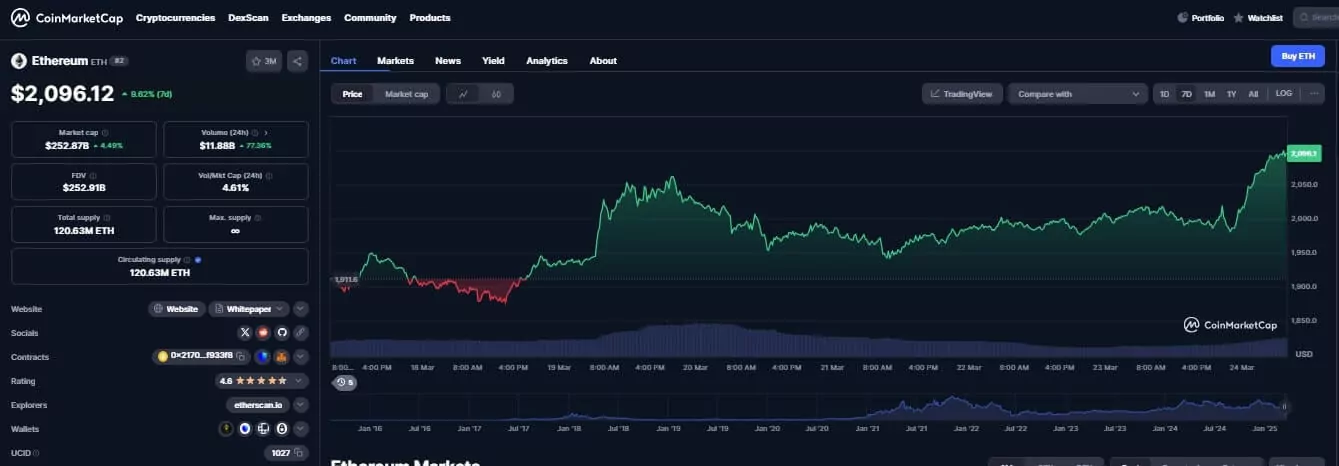Adjust the historical range selector handle
This screenshot has height=466, width=1339.
tap(1284, 407)
